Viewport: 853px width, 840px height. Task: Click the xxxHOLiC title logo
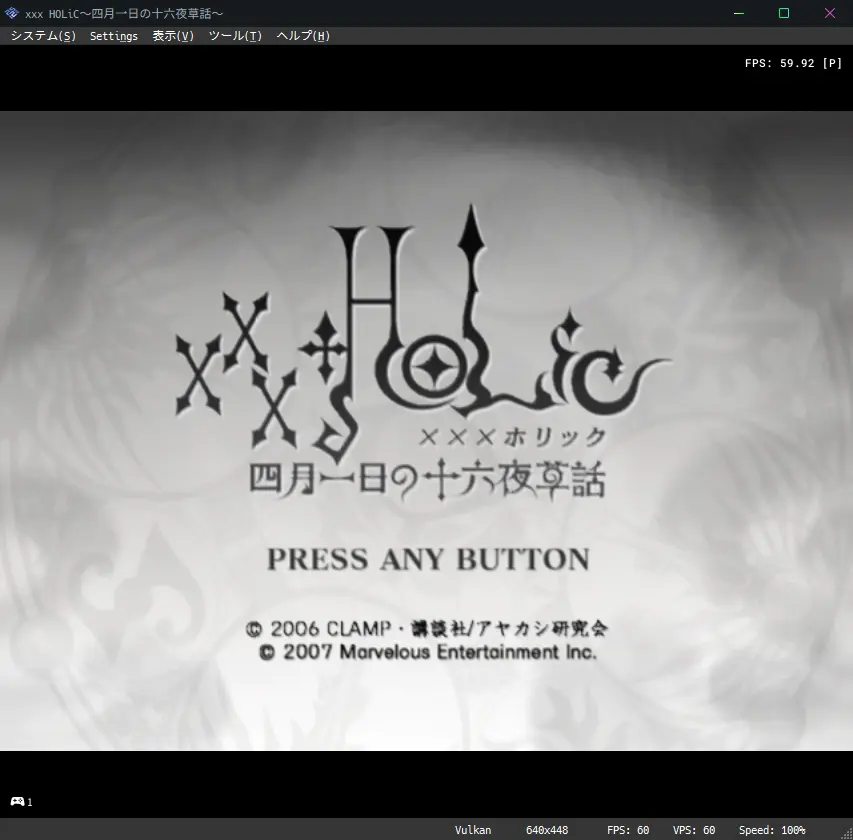click(x=423, y=333)
